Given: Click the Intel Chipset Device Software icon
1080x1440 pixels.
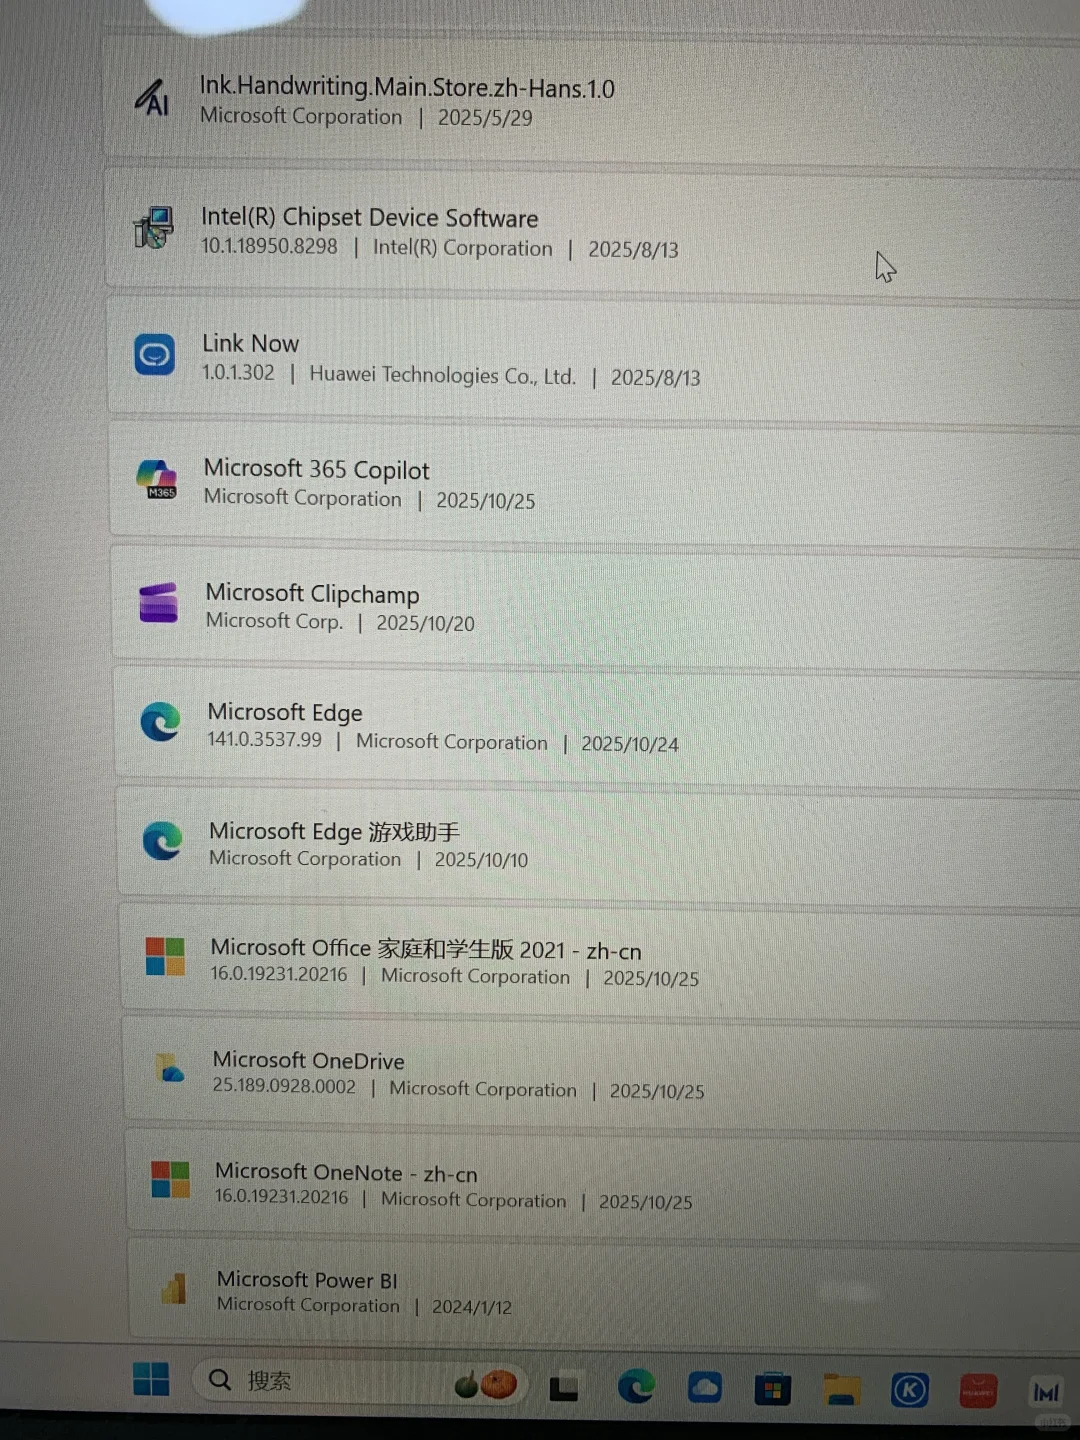Looking at the screenshot, I should 154,228.
